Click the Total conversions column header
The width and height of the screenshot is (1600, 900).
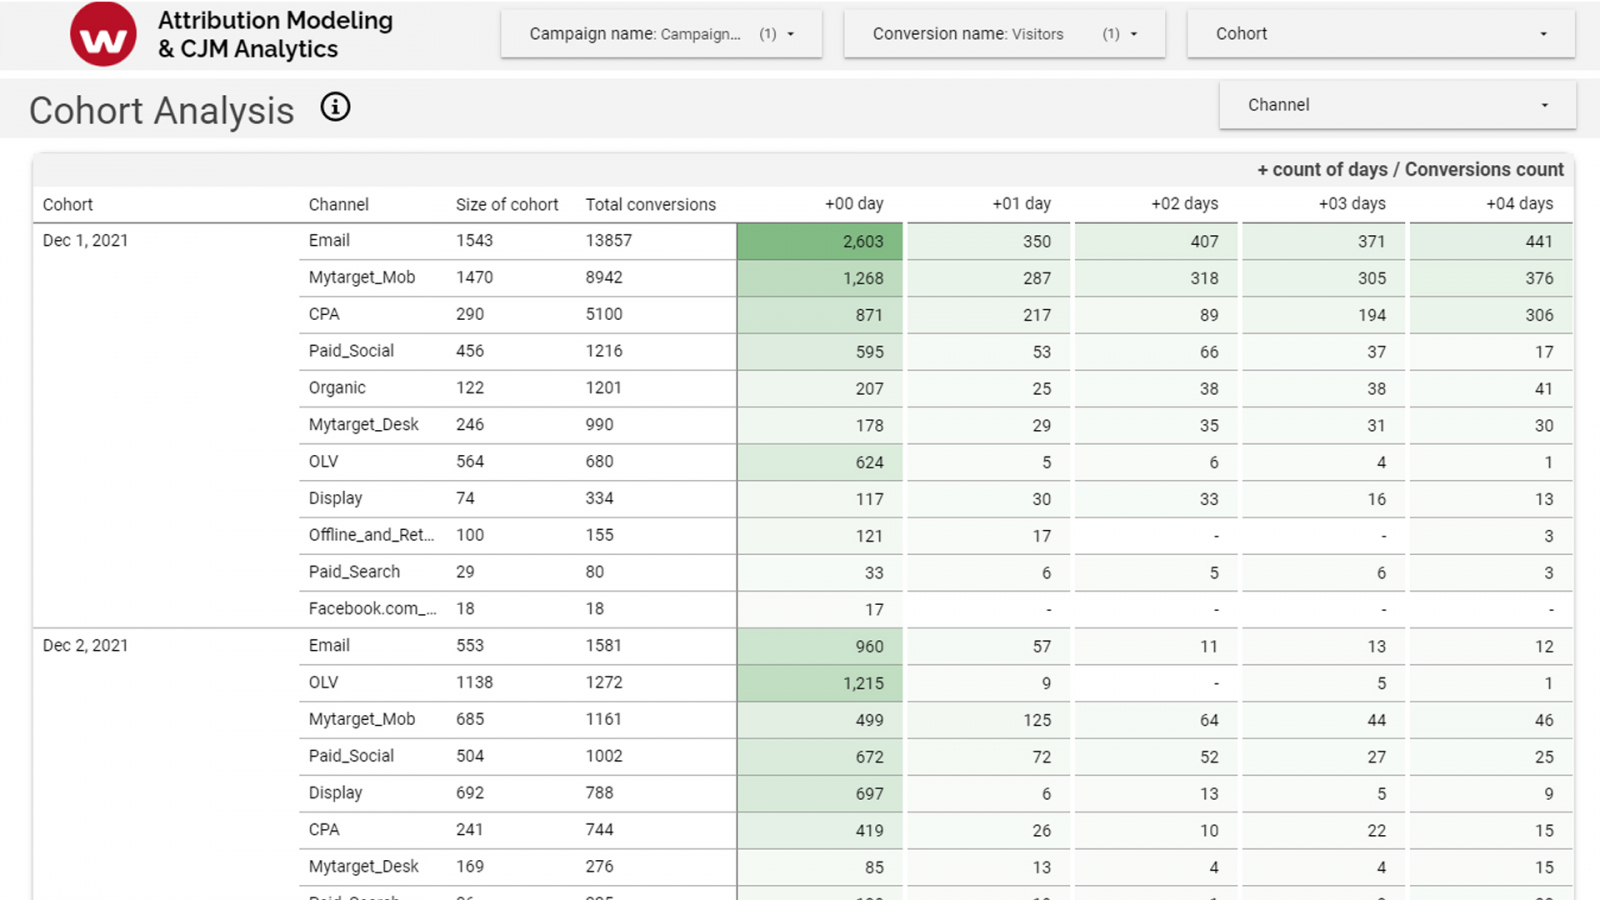coord(650,205)
